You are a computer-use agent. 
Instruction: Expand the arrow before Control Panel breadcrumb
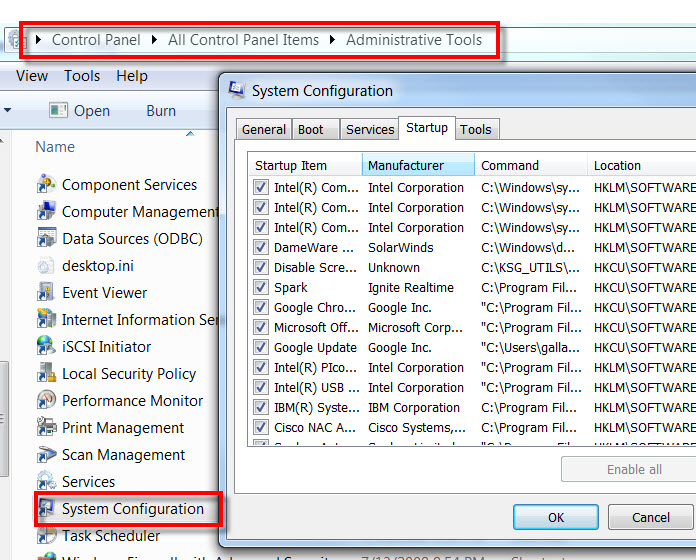39,39
